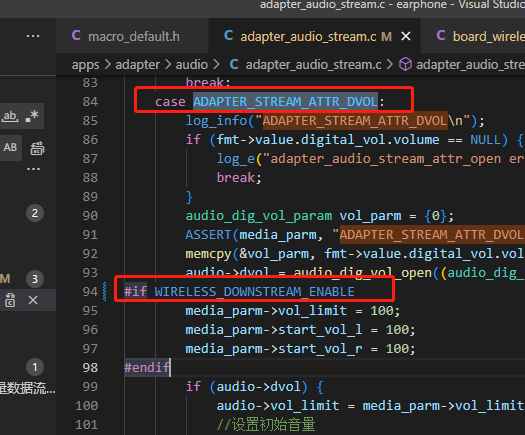
Task: Click #endif directive on line 98
Action: click(147, 368)
